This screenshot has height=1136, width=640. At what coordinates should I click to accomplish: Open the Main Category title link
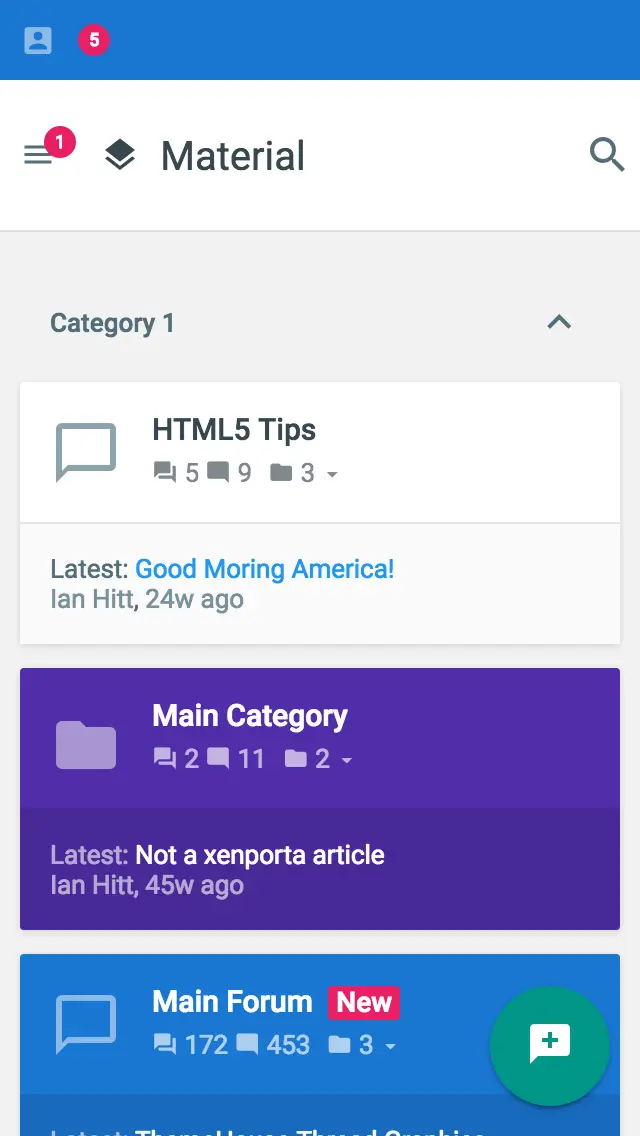click(250, 716)
